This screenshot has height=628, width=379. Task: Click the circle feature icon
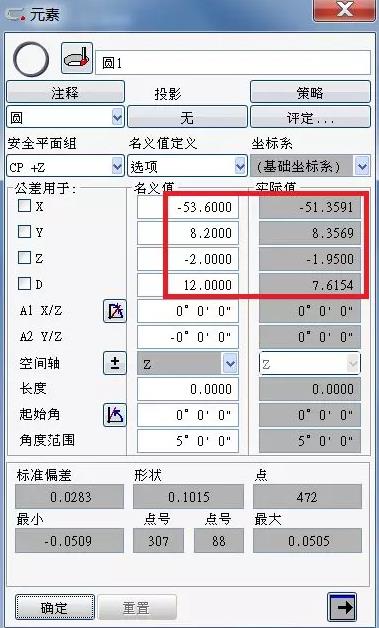coord(31,60)
